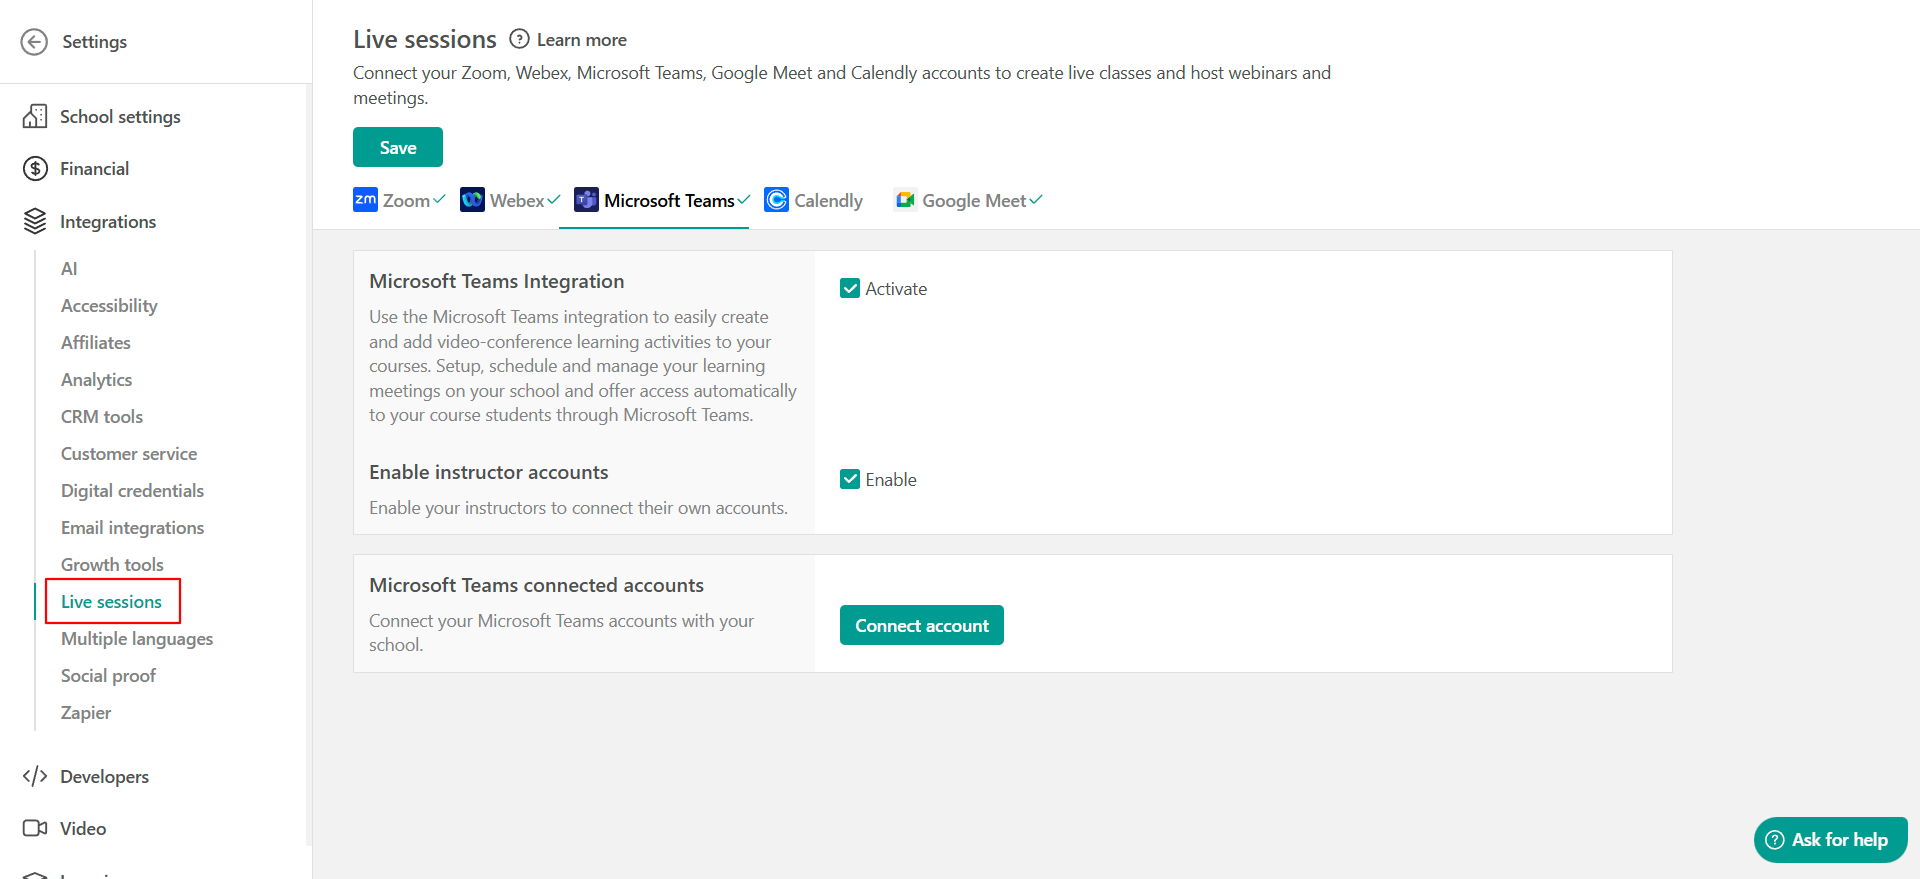Click the Calendly logo icon

[776, 200]
